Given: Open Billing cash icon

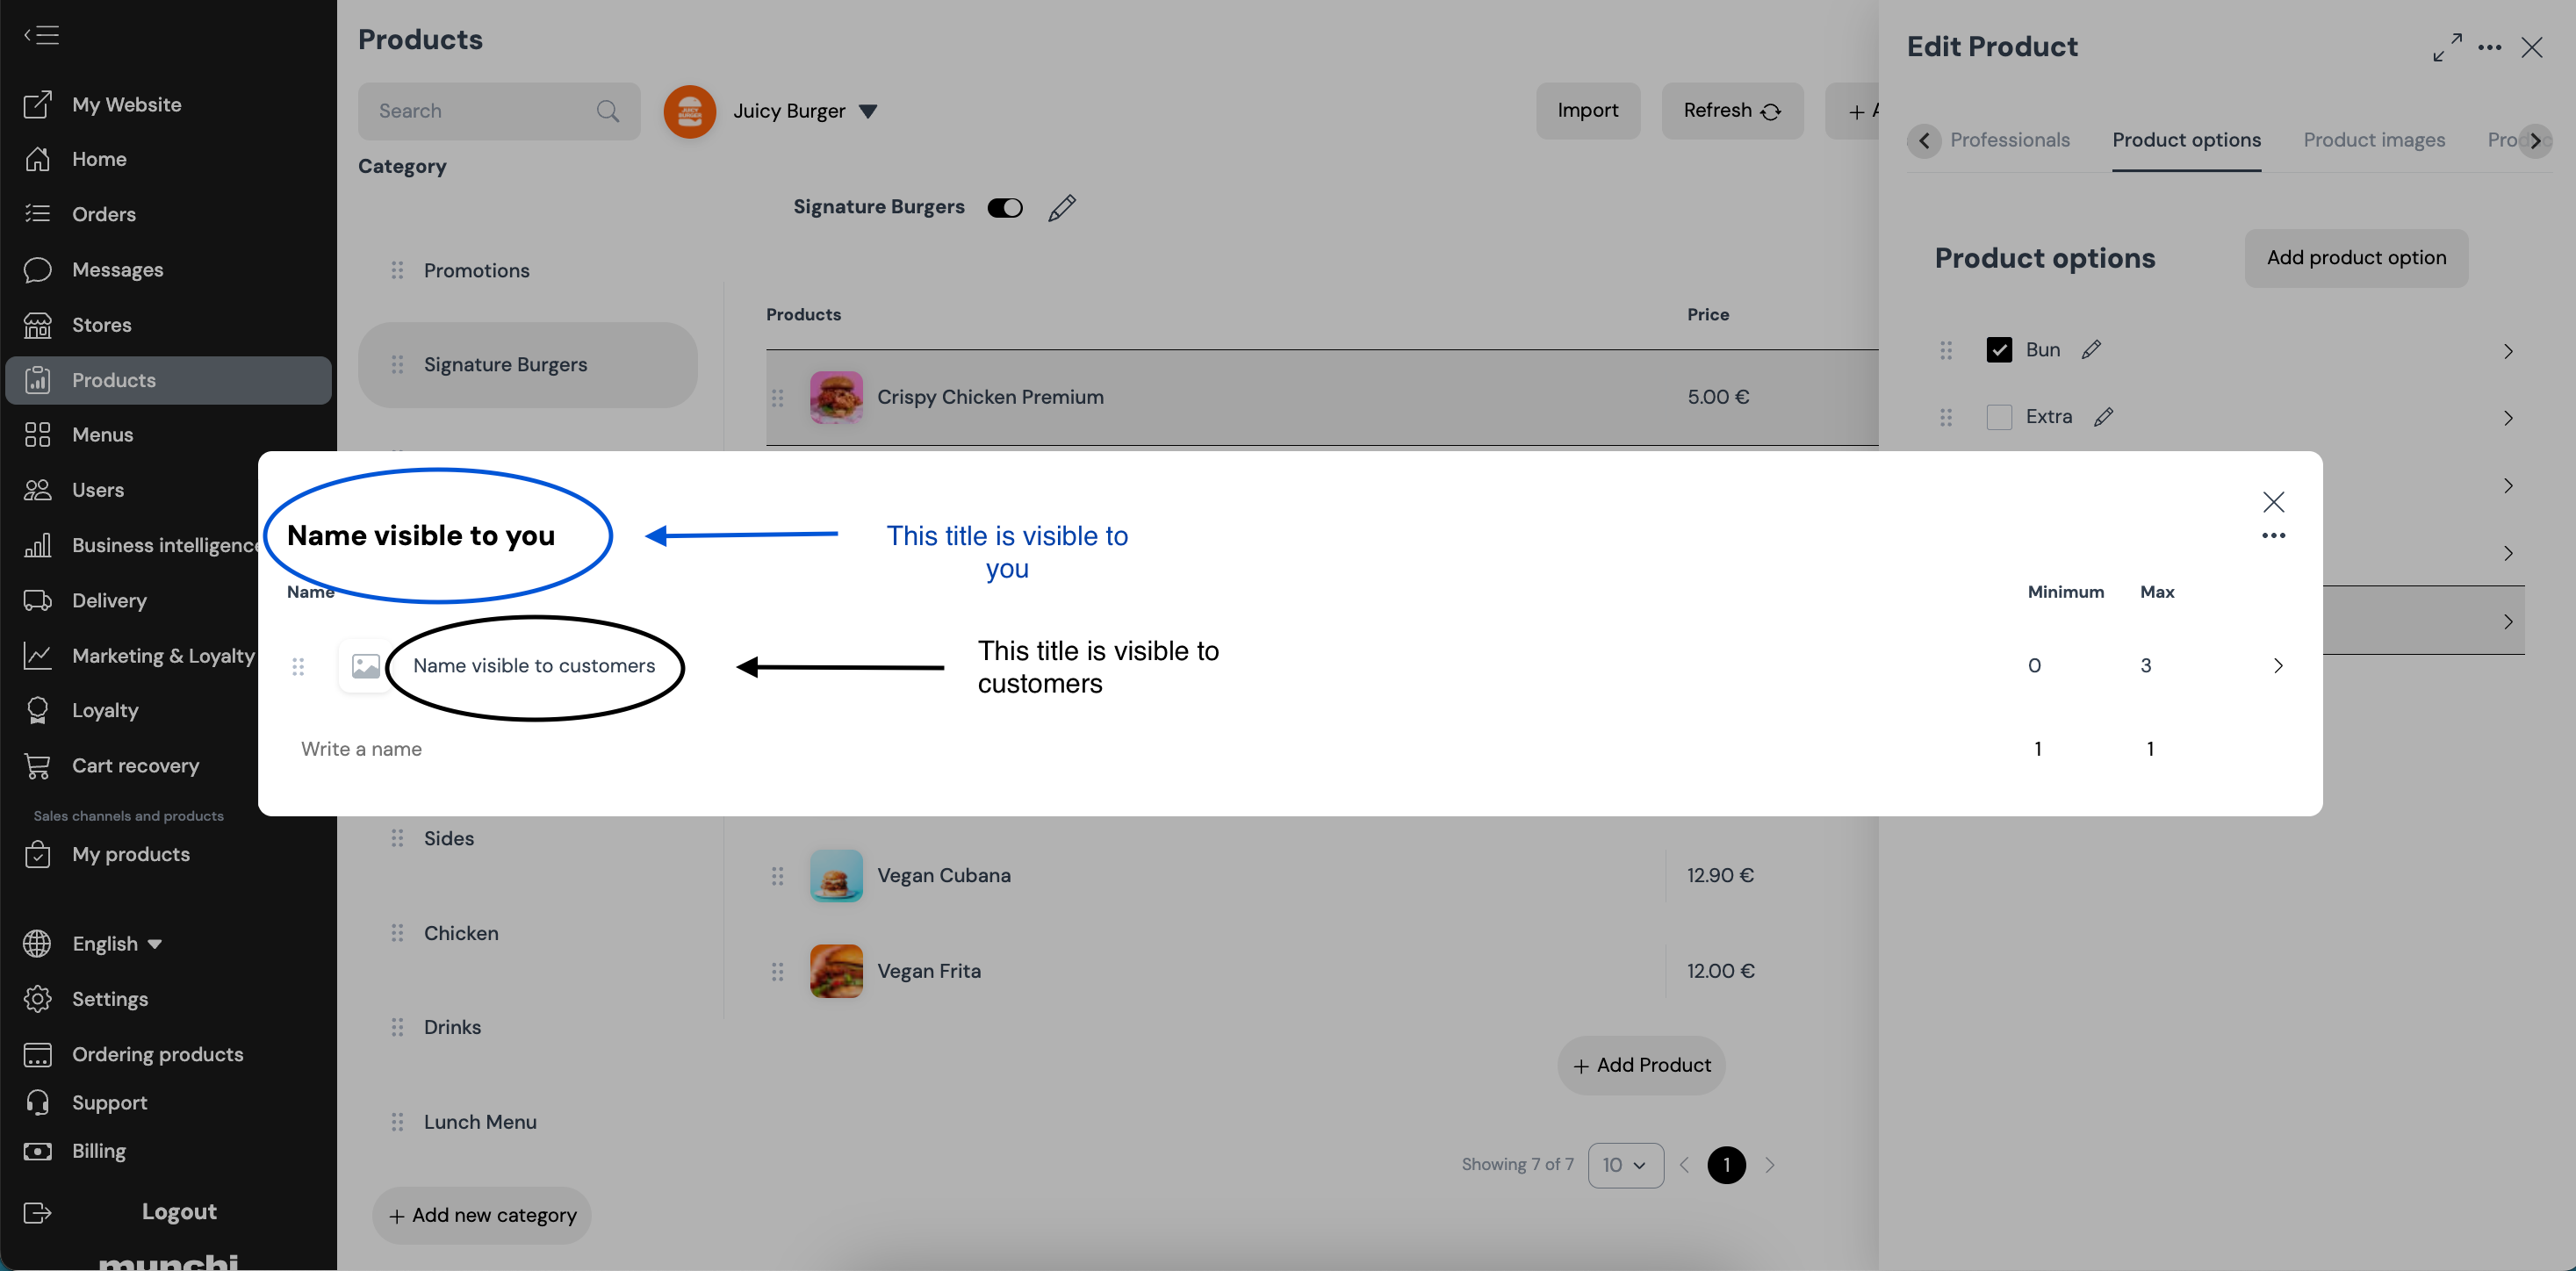Looking at the screenshot, I should point(38,1150).
